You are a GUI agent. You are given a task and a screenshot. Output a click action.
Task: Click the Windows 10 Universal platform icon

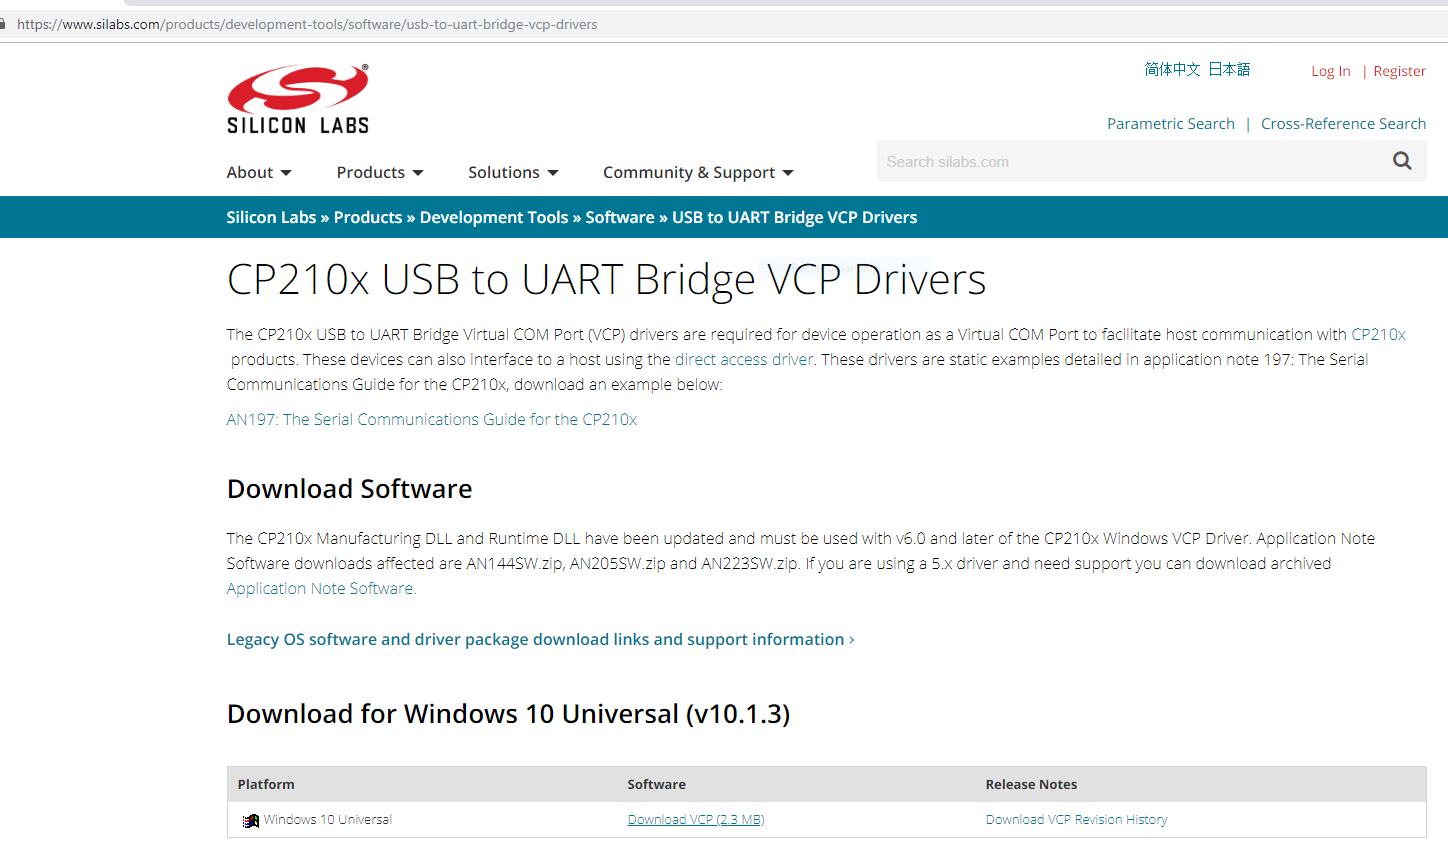click(250, 820)
